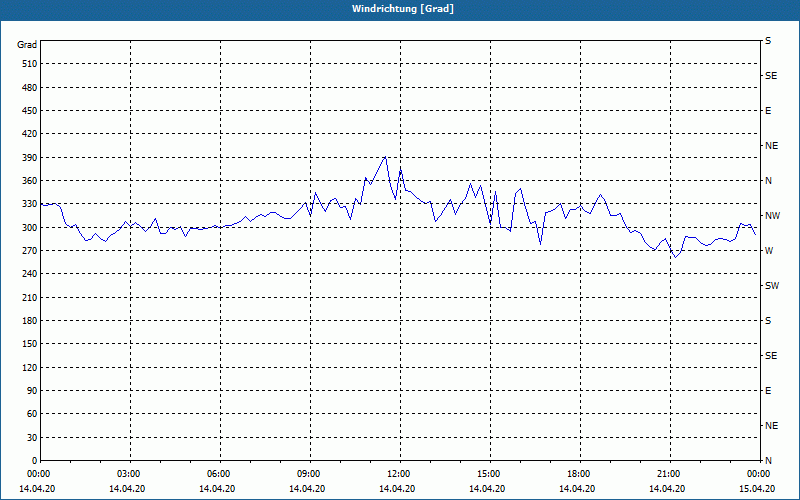
Task: Select the 480 y-axis value
Action: [x=30, y=88]
